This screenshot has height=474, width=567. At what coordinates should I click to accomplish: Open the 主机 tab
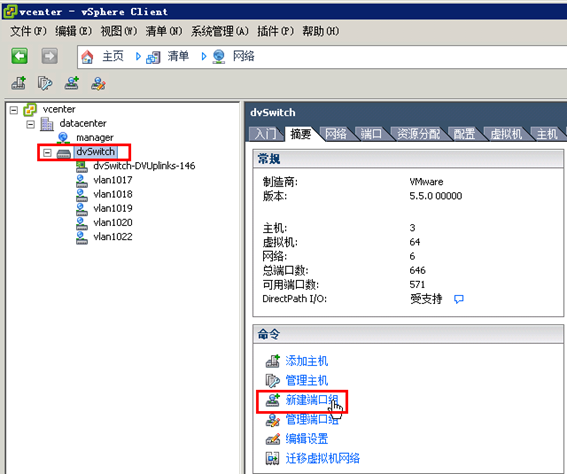tap(547, 134)
